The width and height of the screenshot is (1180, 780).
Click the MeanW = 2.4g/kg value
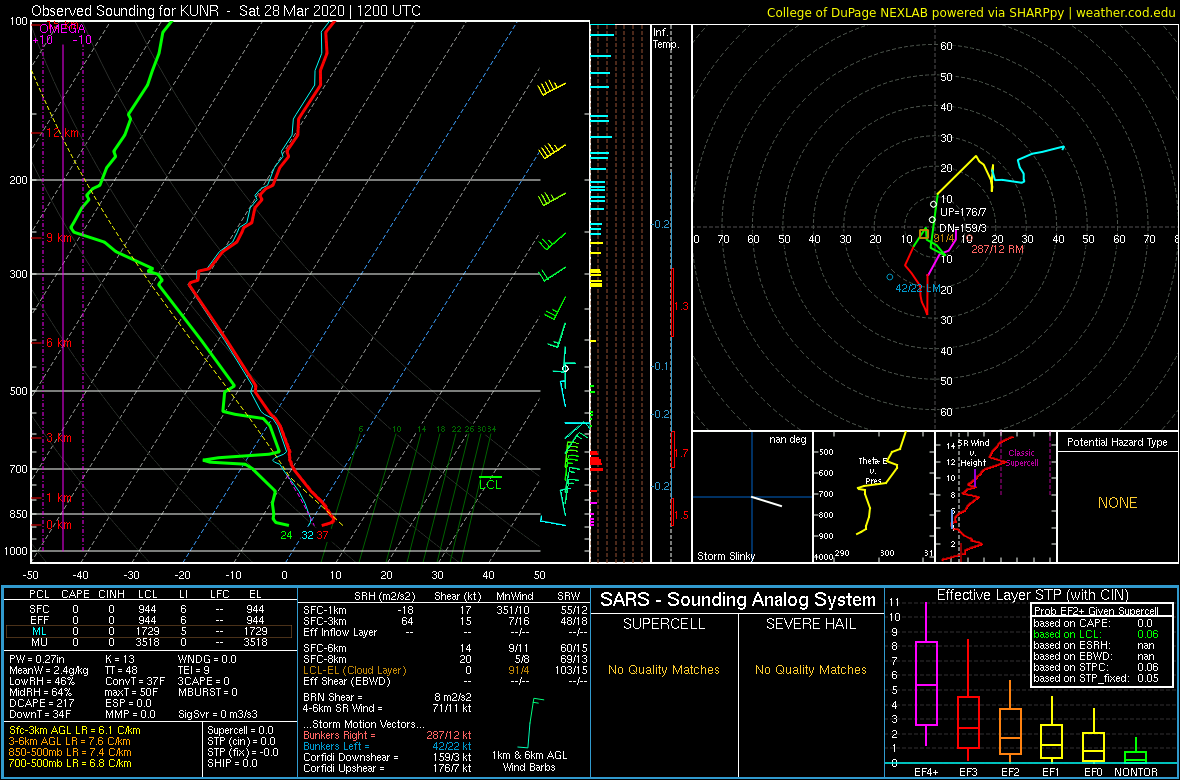[x=47, y=670]
